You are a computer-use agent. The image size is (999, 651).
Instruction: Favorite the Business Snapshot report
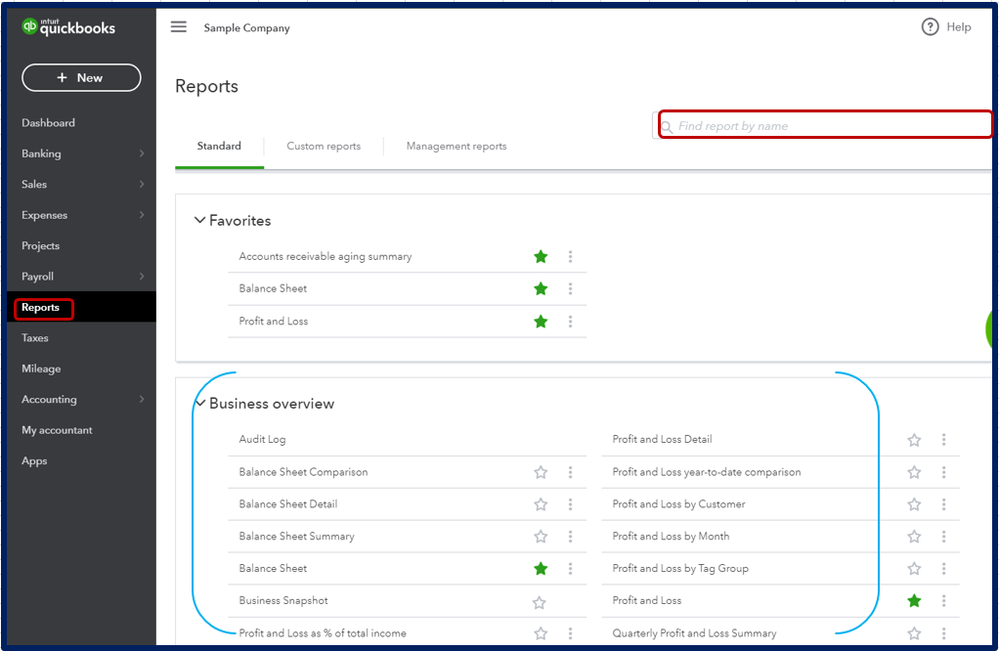coord(539,602)
